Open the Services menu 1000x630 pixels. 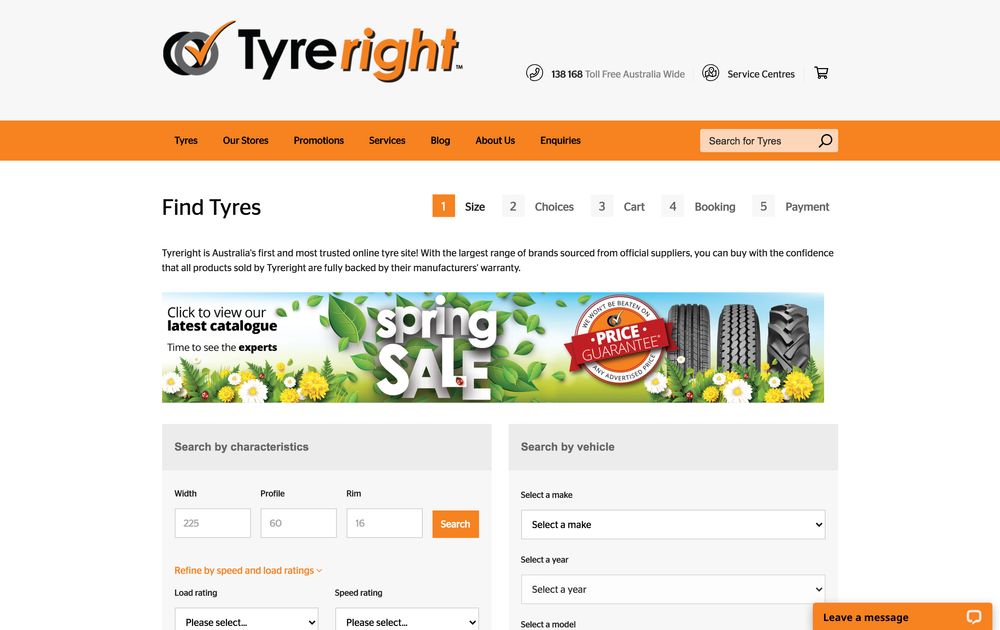coord(387,140)
